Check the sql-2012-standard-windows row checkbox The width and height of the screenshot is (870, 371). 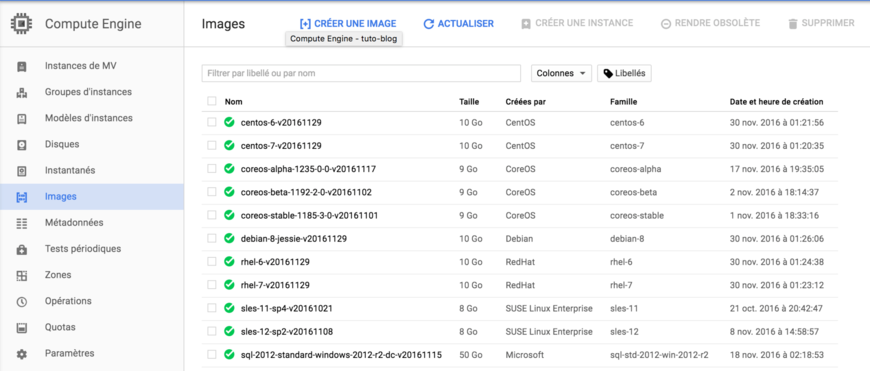pos(211,354)
